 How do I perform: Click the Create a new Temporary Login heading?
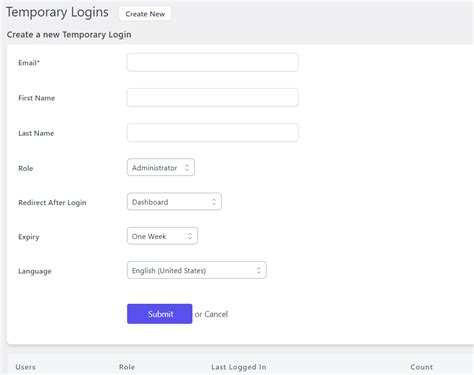[x=69, y=35]
